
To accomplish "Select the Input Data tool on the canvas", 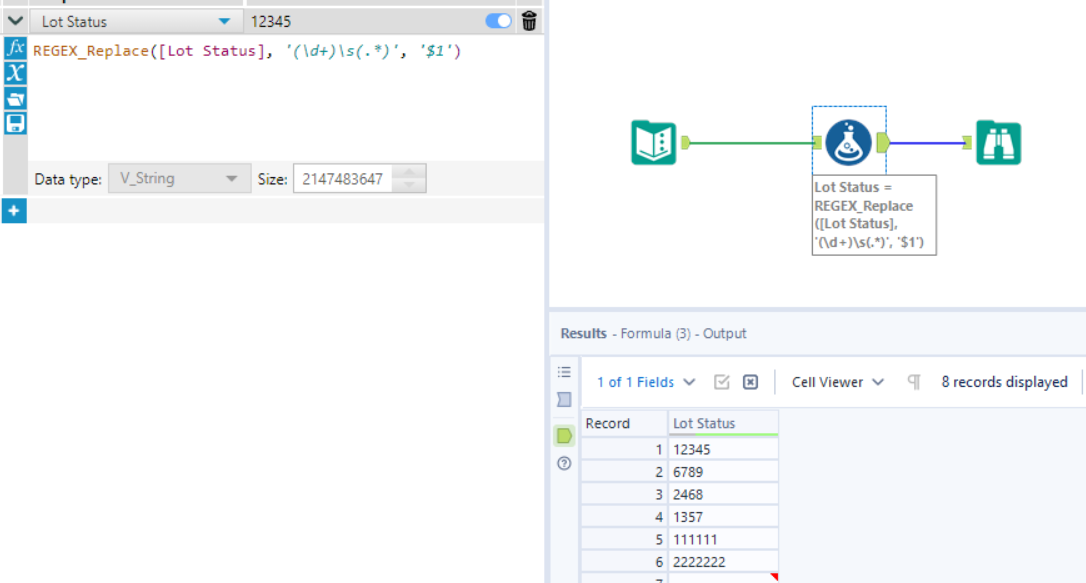I will (x=655, y=142).
